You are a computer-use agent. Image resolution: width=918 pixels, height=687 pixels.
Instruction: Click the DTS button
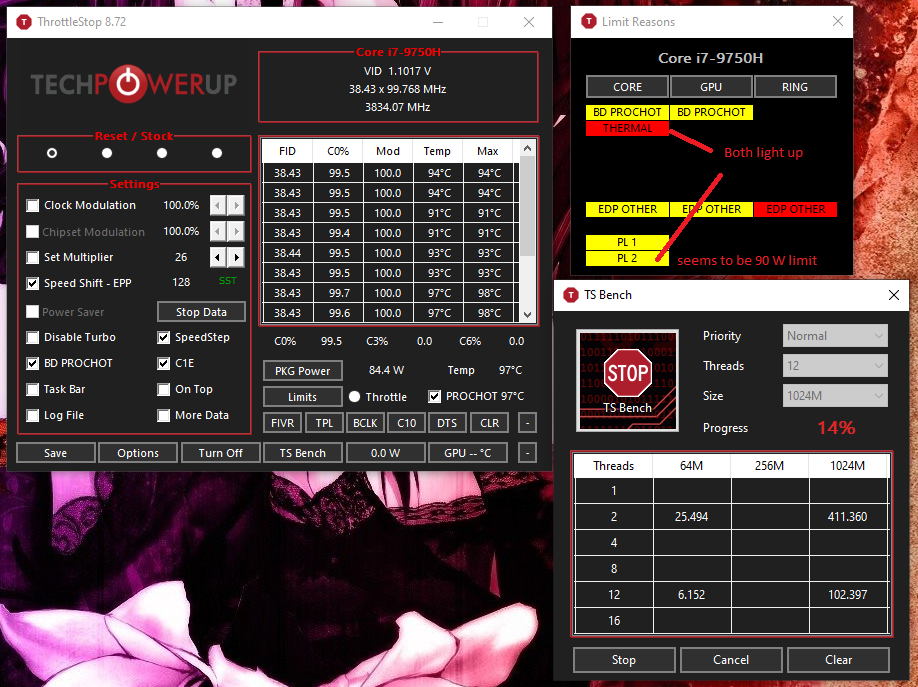[447, 423]
